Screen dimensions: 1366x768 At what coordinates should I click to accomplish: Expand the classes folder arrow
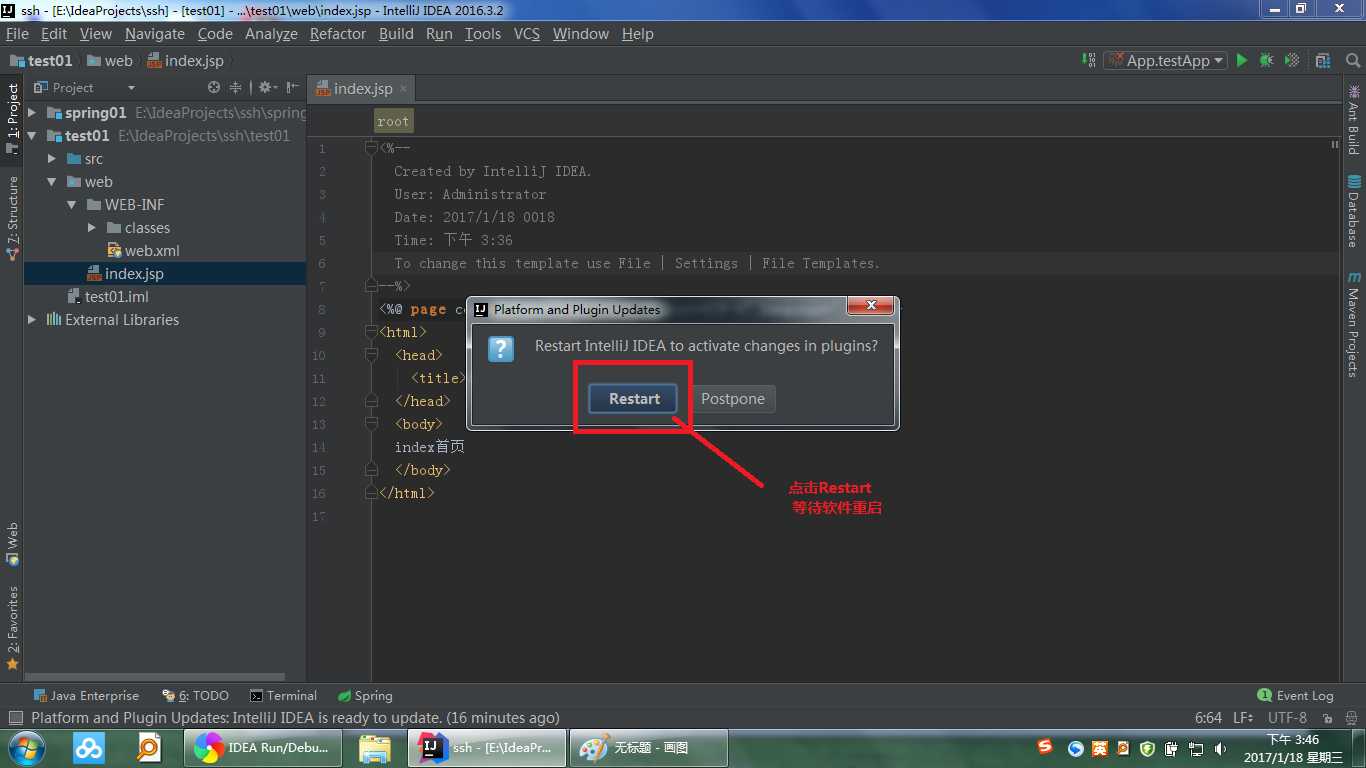(x=92, y=228)
